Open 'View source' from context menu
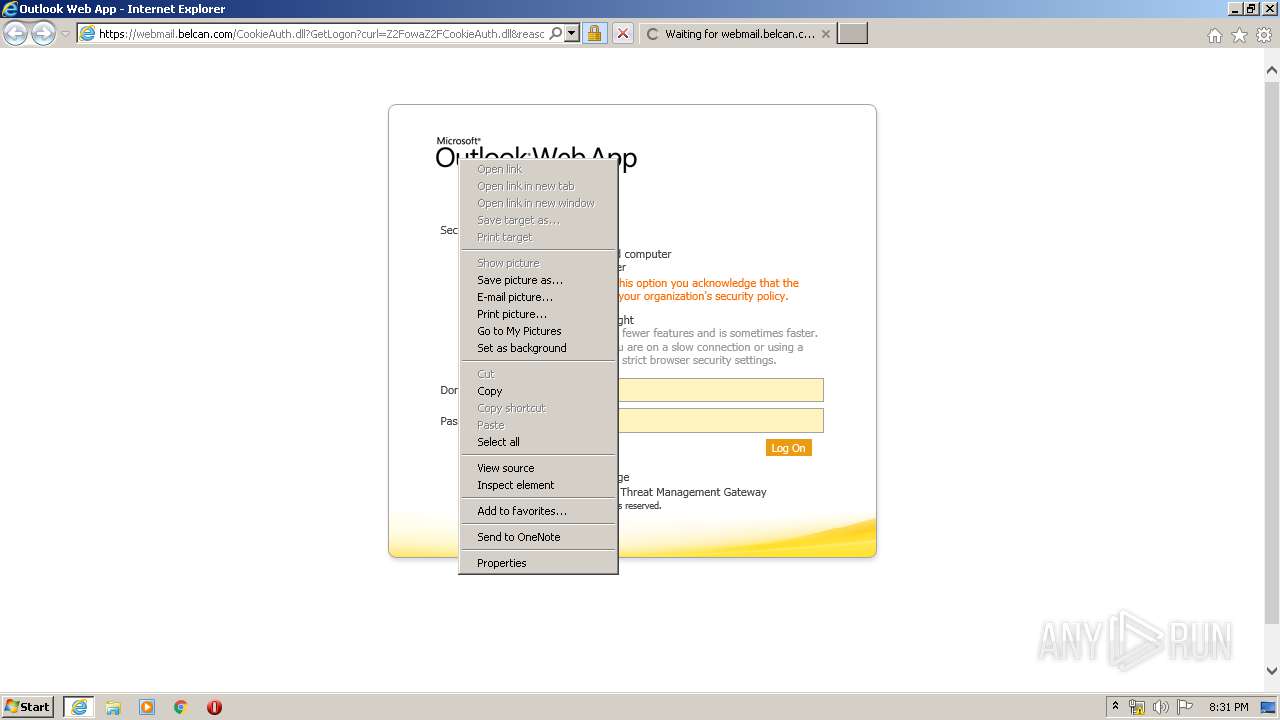The width and height of the screenshot is (1280, 720). (538, 468)
